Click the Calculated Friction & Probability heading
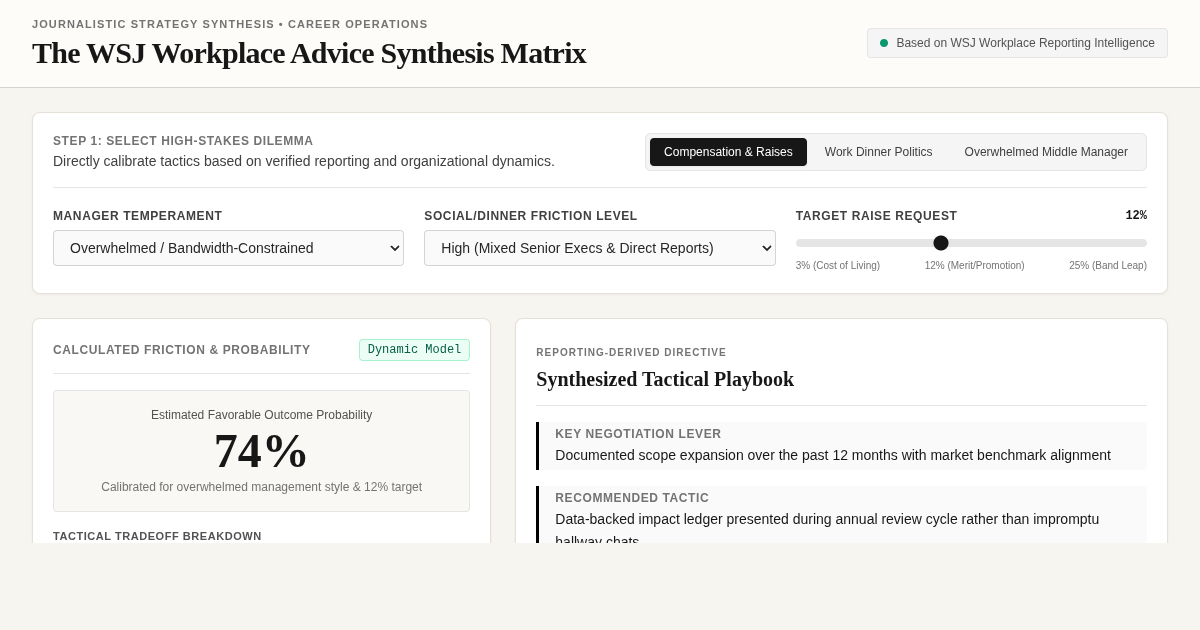Screen dimensions: 1200x630 click(x=182, y=350)
